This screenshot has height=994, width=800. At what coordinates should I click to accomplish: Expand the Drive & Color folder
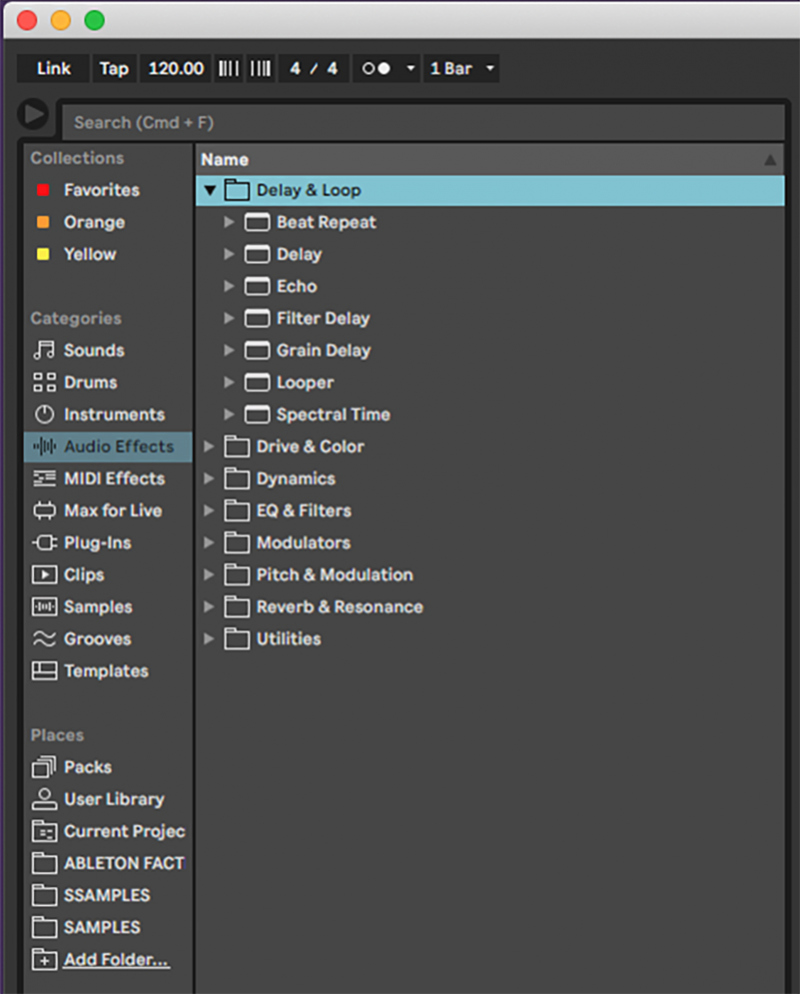[x=210, y=447]
